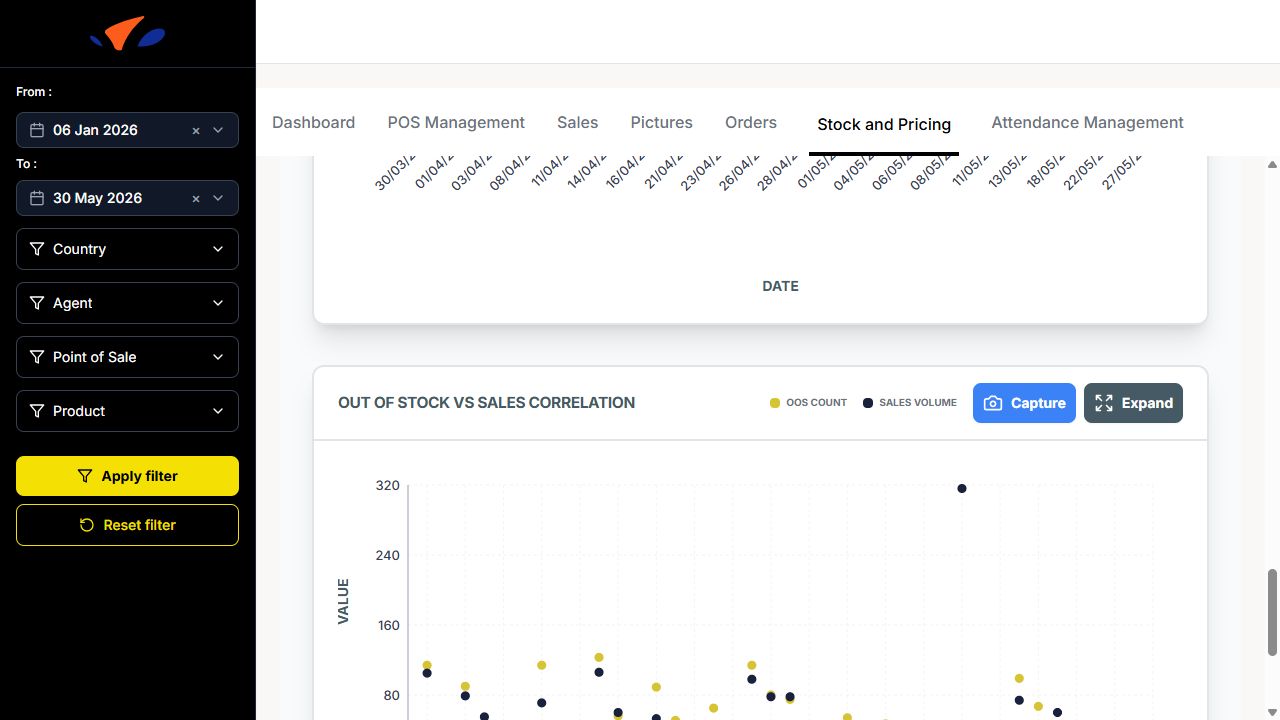Click the Capture button on correlation chart

coord(1024,403)
